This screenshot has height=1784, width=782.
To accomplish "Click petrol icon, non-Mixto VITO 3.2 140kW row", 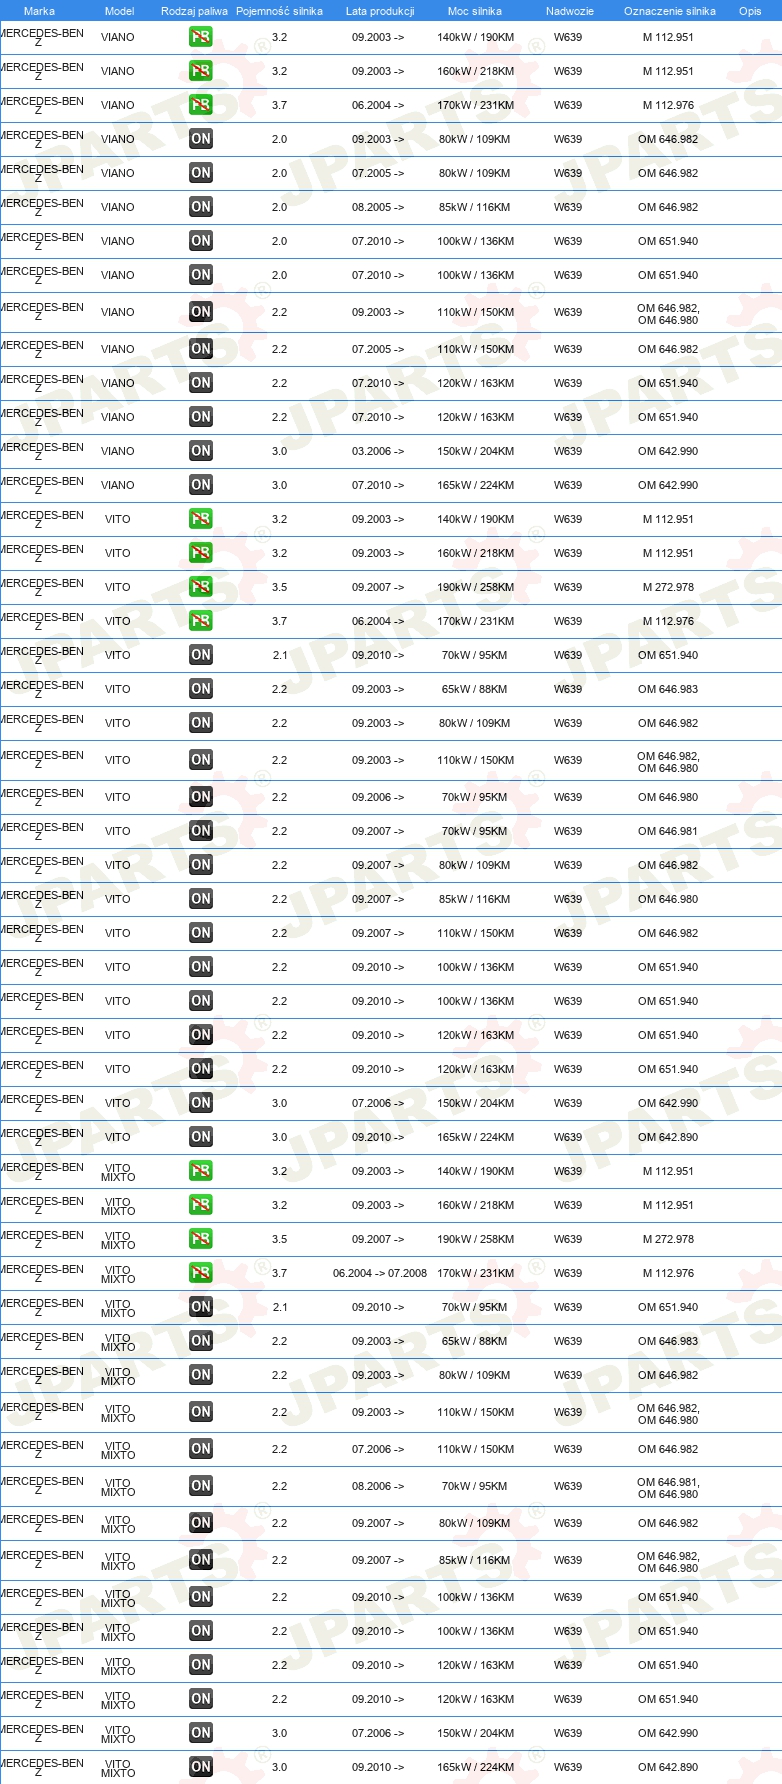I will point(201,519).
